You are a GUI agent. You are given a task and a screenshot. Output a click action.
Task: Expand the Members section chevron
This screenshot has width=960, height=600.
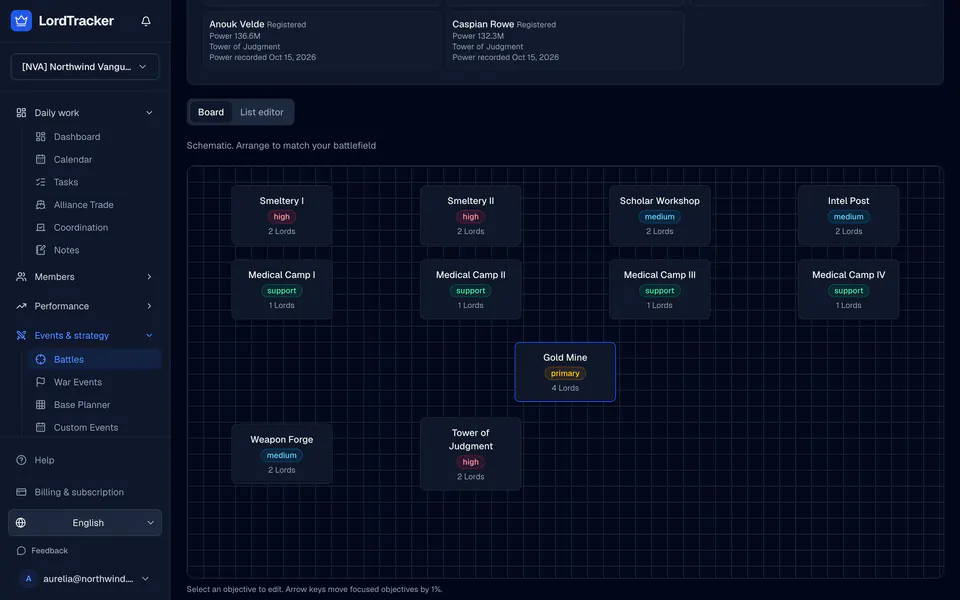point(149,277)
